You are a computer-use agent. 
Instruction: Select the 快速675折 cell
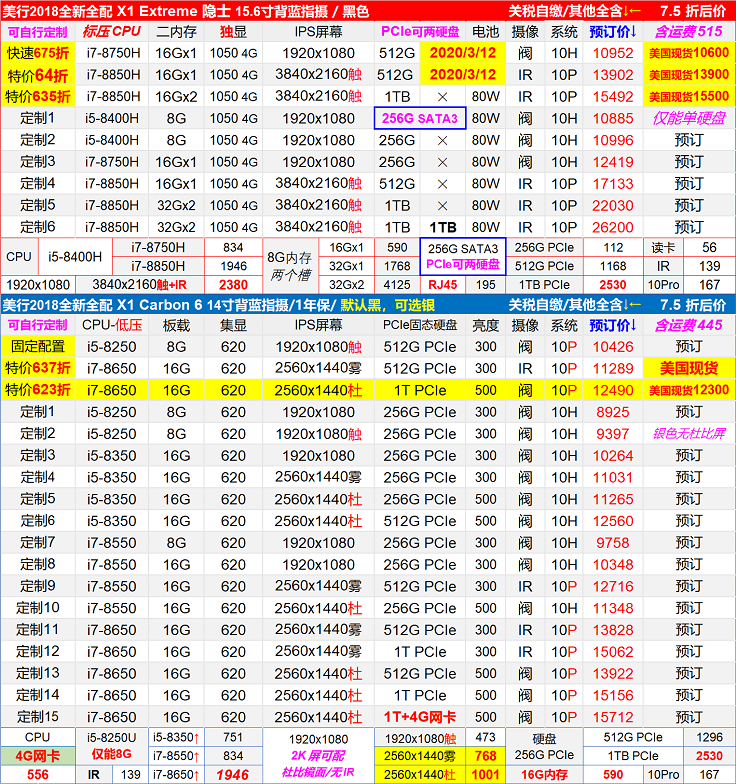coord(37,53)
